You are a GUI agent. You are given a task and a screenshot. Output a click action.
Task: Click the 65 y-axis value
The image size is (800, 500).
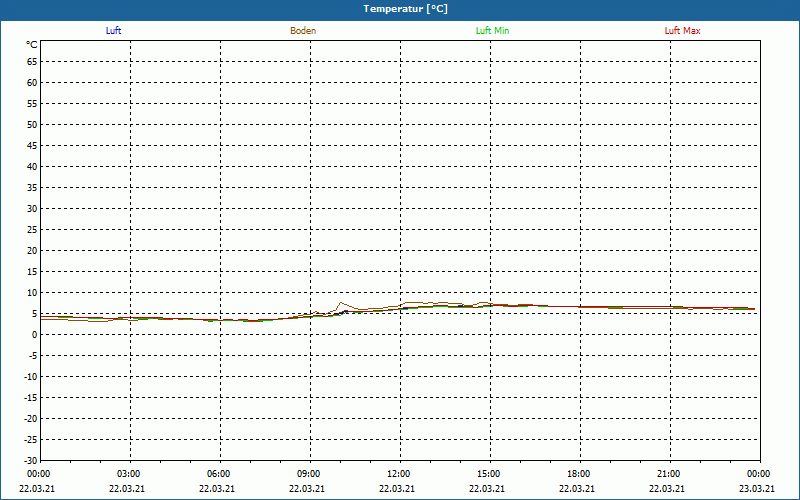click(32, 62)
